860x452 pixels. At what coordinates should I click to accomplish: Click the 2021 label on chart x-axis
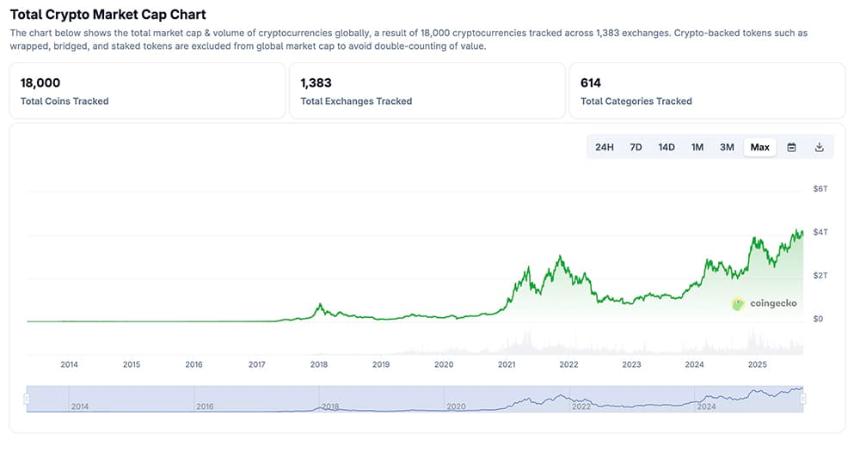pyautogui.click(x=506, y=365)
